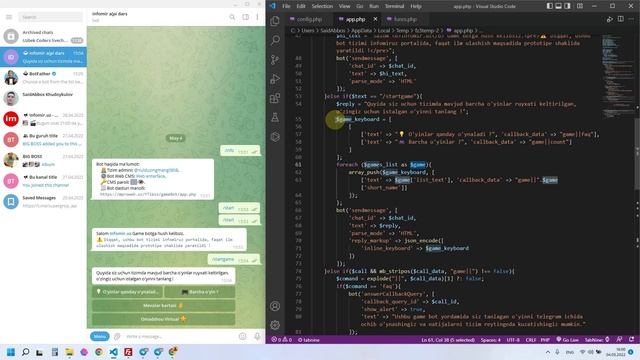This screenshot has height=360, width=640.
Task: Open FileZilla from the taskbar
Action: [128, 352]
